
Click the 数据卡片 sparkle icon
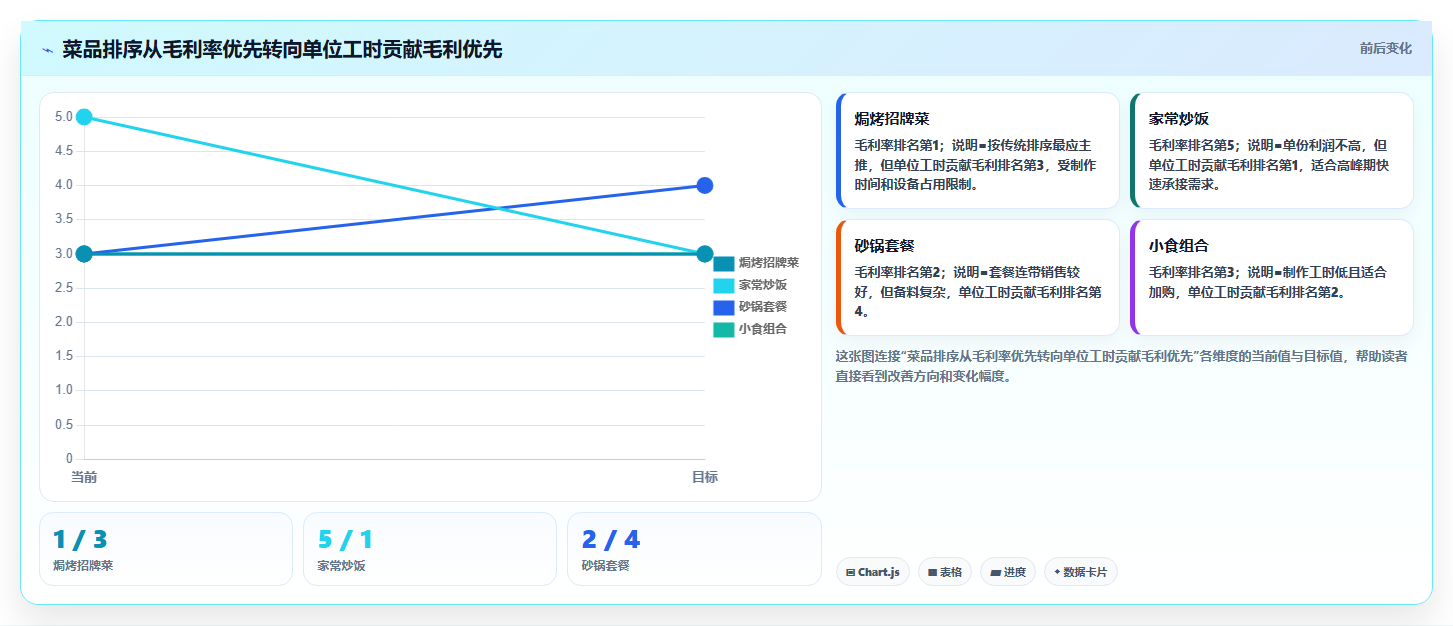pyautogui.click(x=1057, y=573)
